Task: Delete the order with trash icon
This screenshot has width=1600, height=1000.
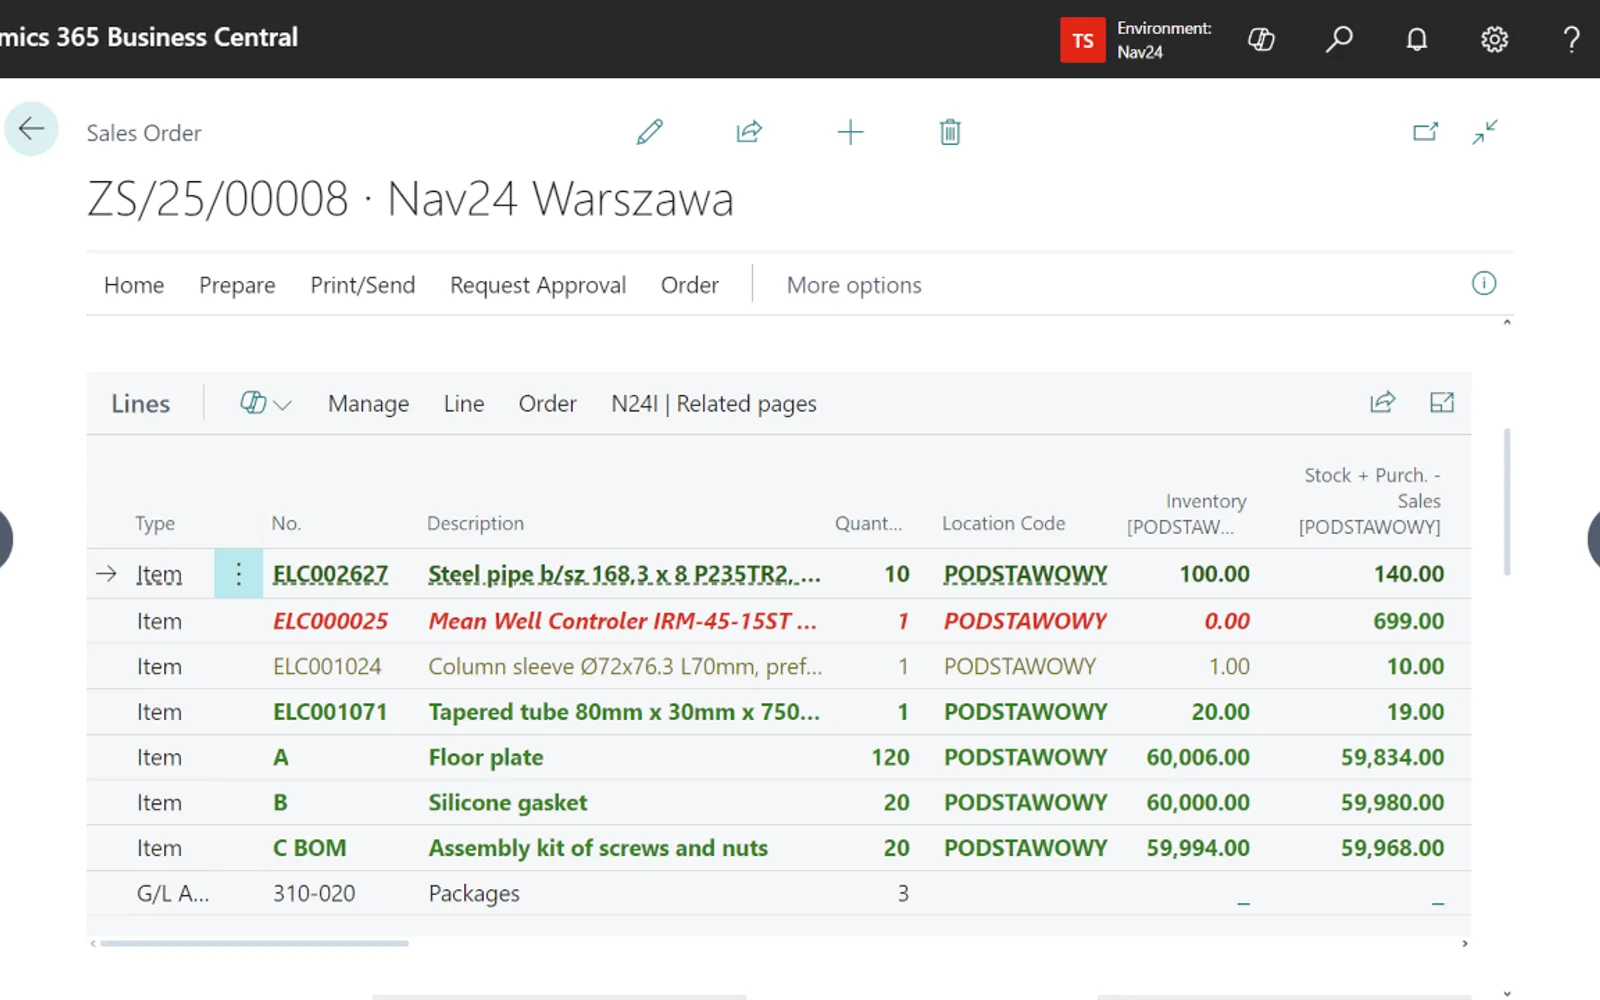Action: [x=950, y=132]
